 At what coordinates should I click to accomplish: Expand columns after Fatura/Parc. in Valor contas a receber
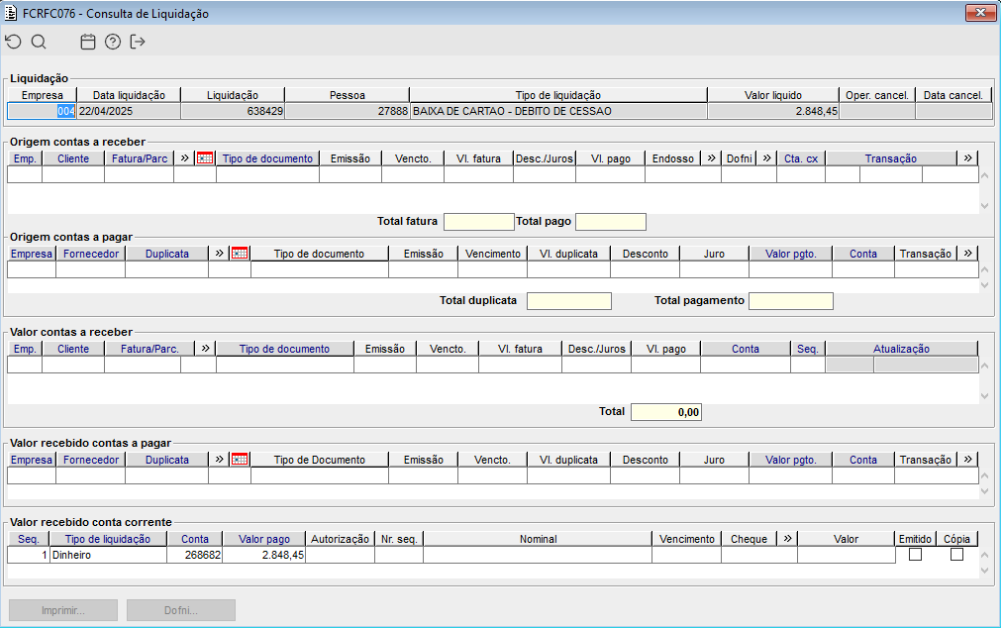coord(205,348)
